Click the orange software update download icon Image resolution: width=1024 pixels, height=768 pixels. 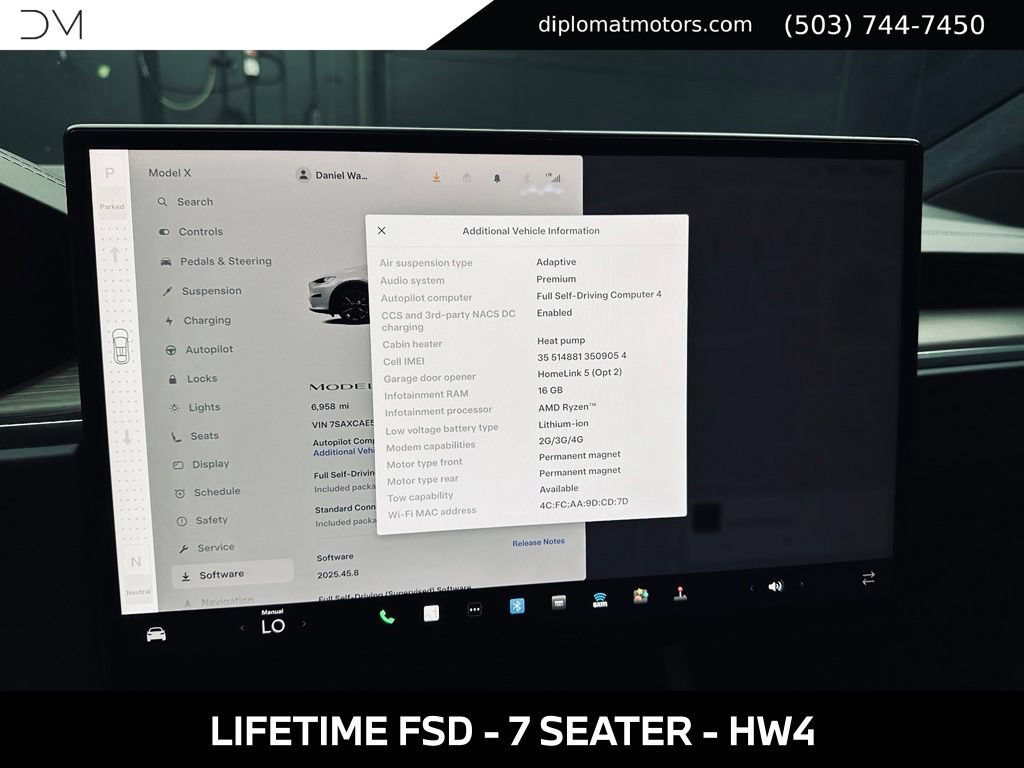(436, 177)
